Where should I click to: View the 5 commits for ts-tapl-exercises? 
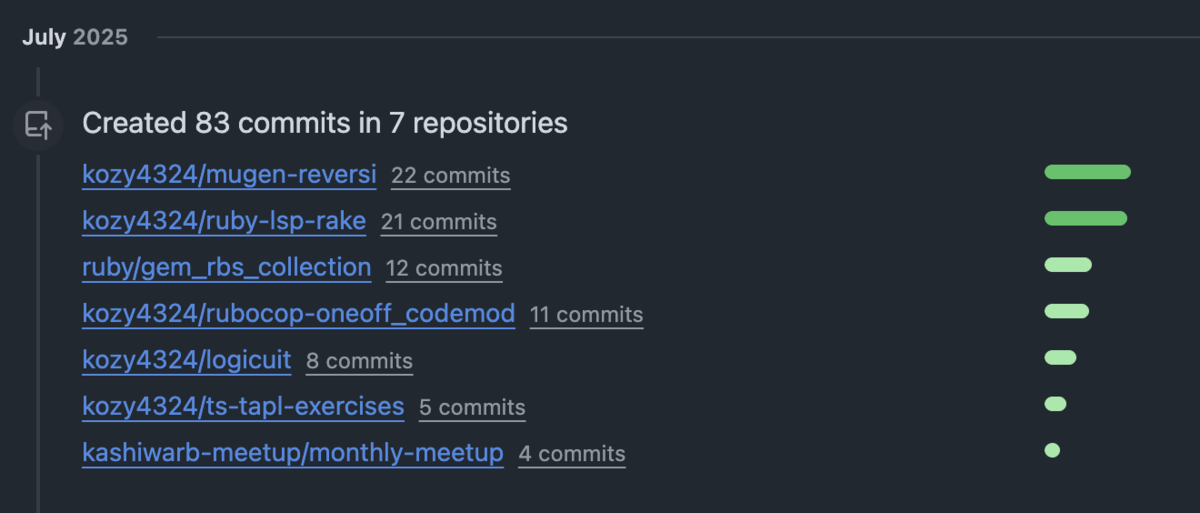[472, 408]
